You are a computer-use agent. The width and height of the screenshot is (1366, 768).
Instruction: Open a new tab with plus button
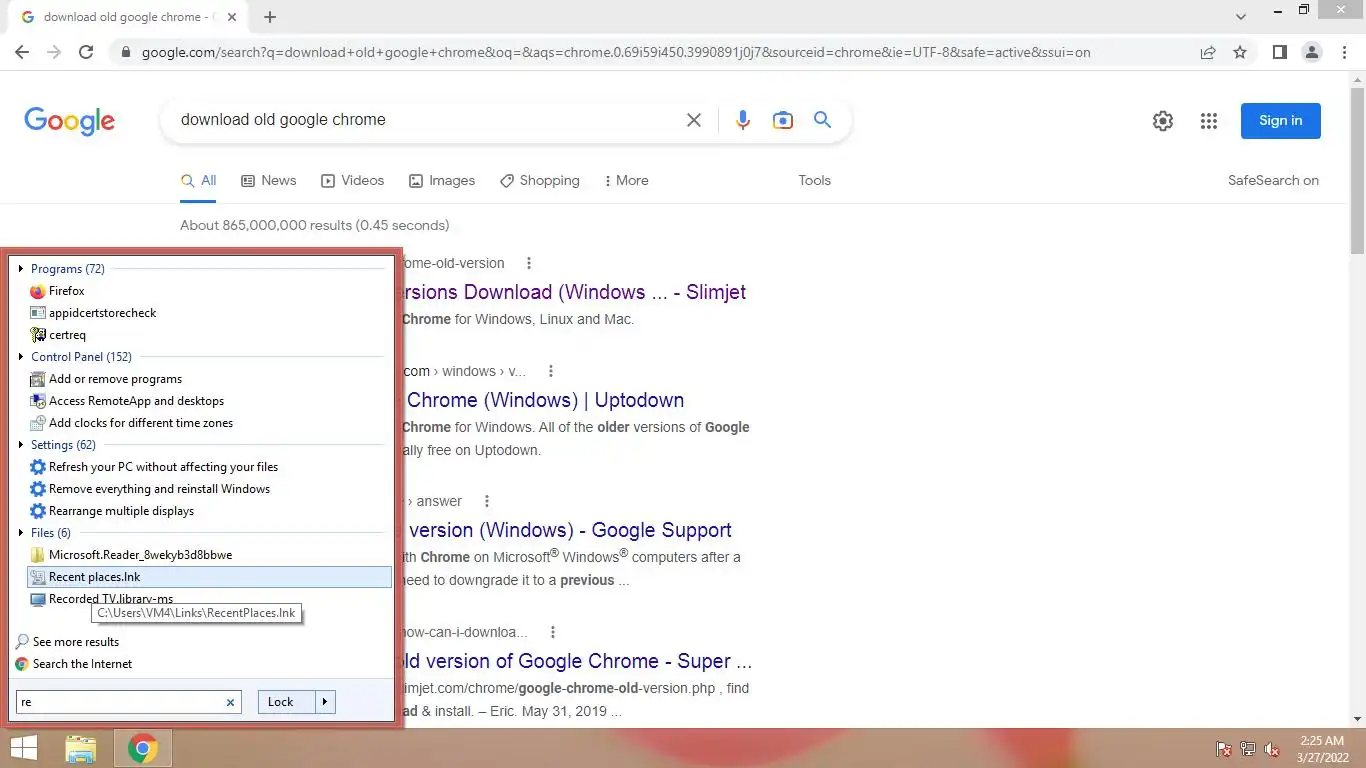[x=270, y=17]
